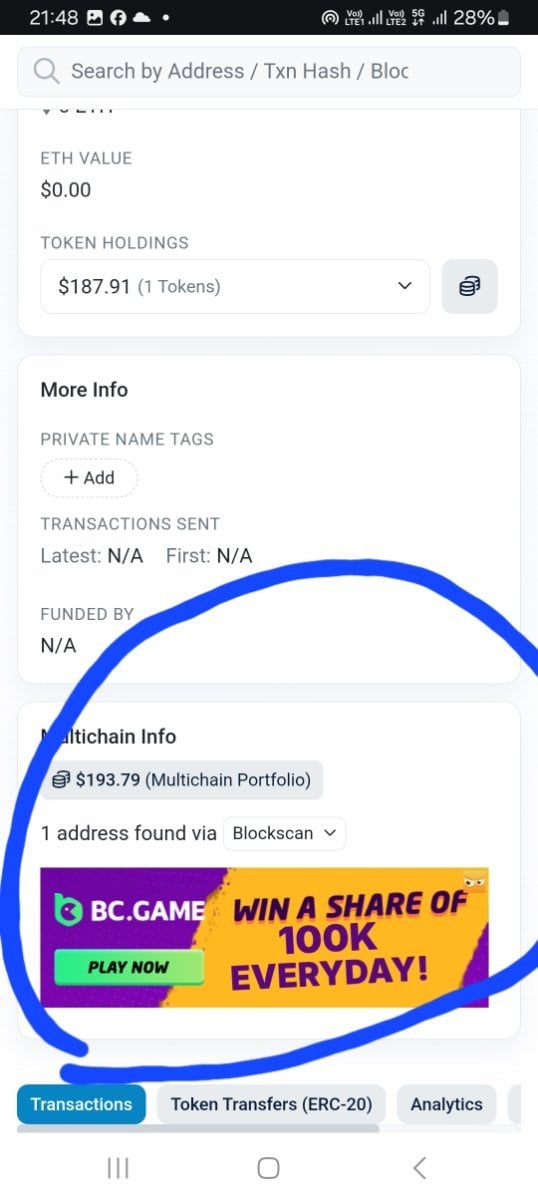
Task: Tap the coins icon beside Multichain Portfolio
Action: point(61,779)
